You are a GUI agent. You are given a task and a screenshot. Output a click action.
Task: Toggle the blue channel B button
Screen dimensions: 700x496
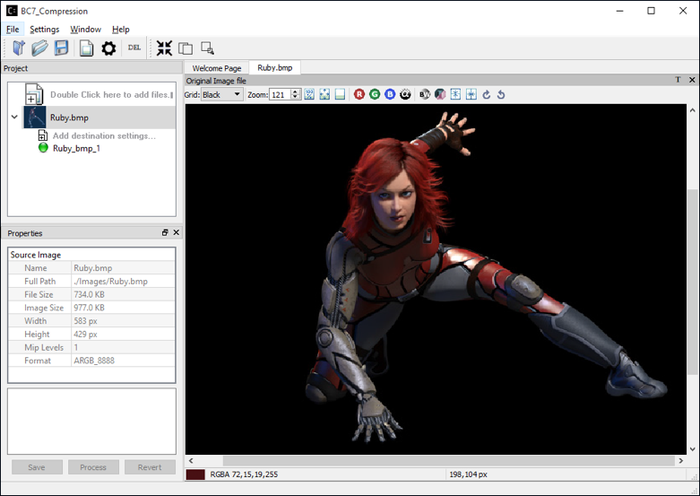click(x=390, y=94)
